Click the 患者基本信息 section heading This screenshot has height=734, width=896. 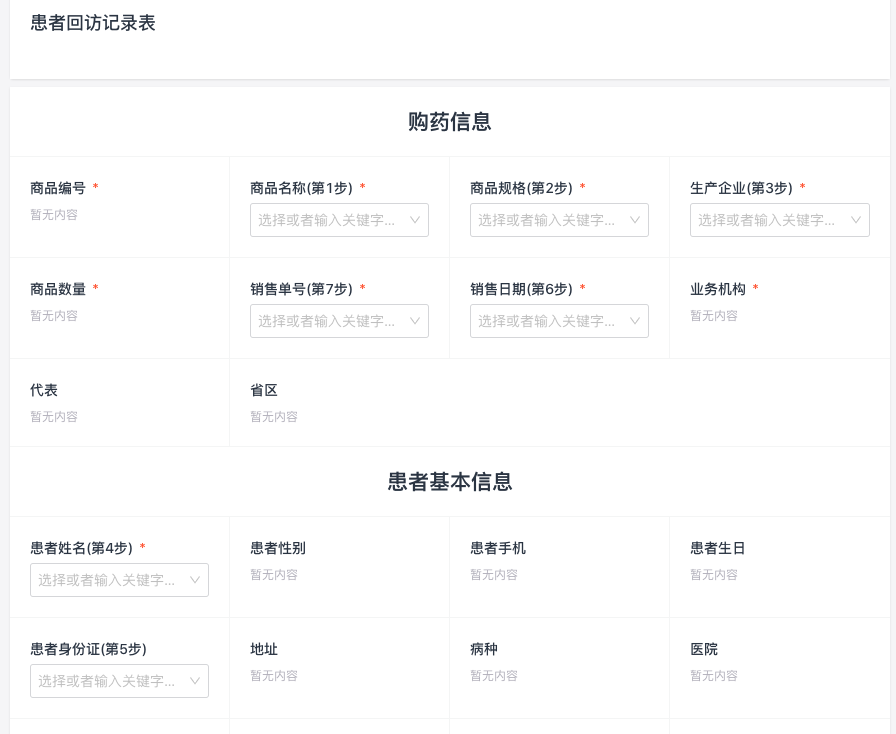click(449, 482)
